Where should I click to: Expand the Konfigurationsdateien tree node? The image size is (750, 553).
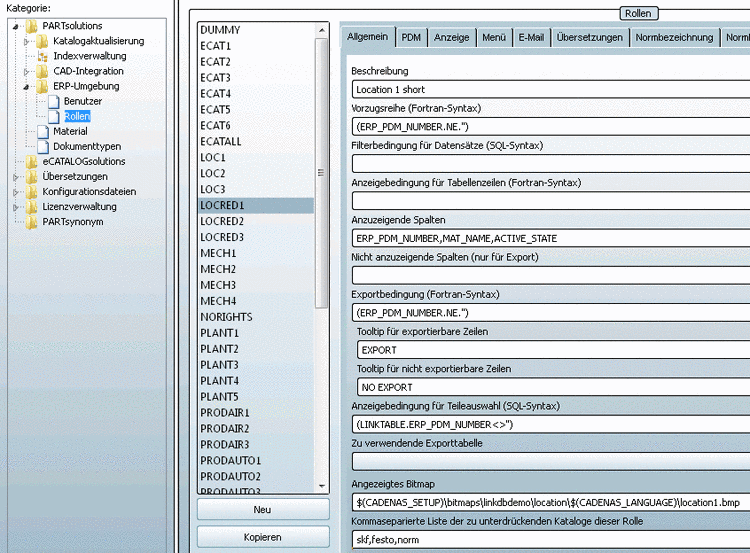(16, 192)
